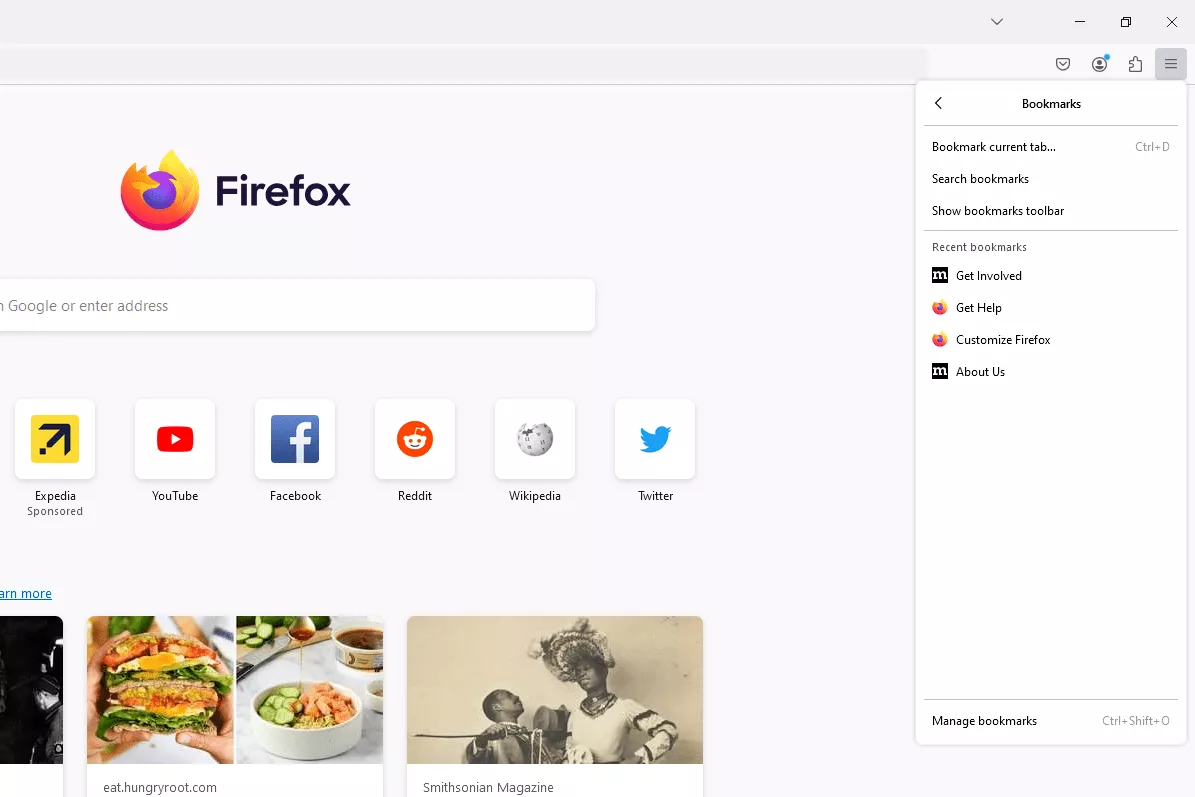Open the Customize Firefox bookmark
The width and height of the screenshot is (1195, 797).
(1002, 340)
